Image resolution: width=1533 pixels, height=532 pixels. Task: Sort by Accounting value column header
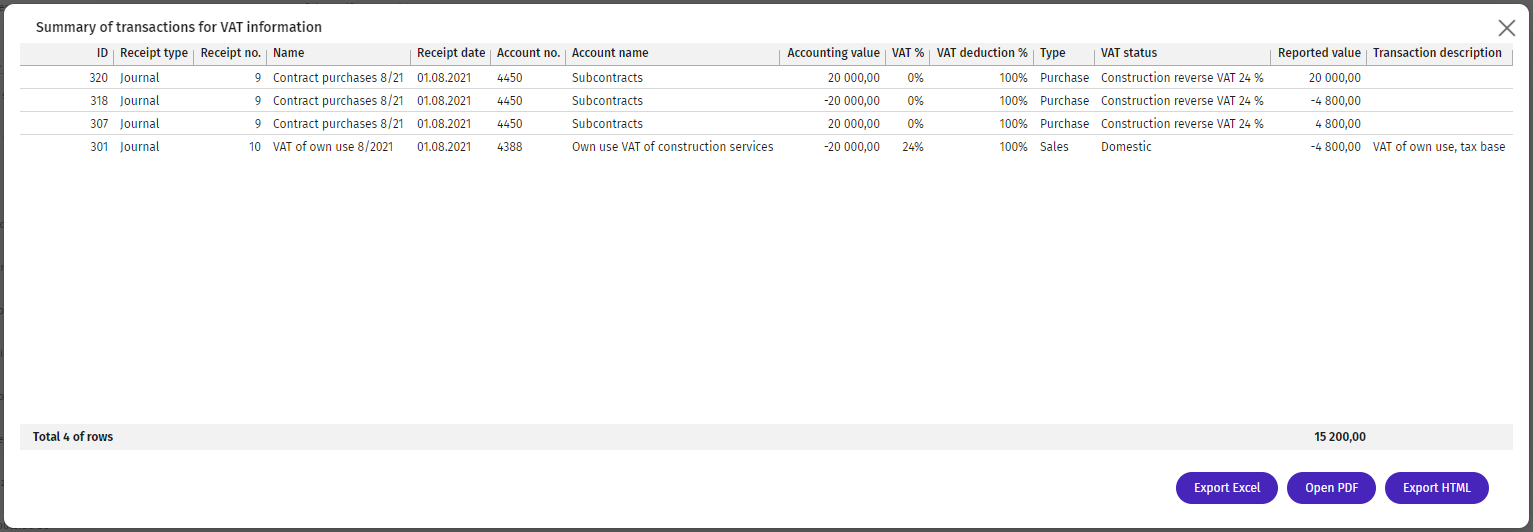pos(832,53)
